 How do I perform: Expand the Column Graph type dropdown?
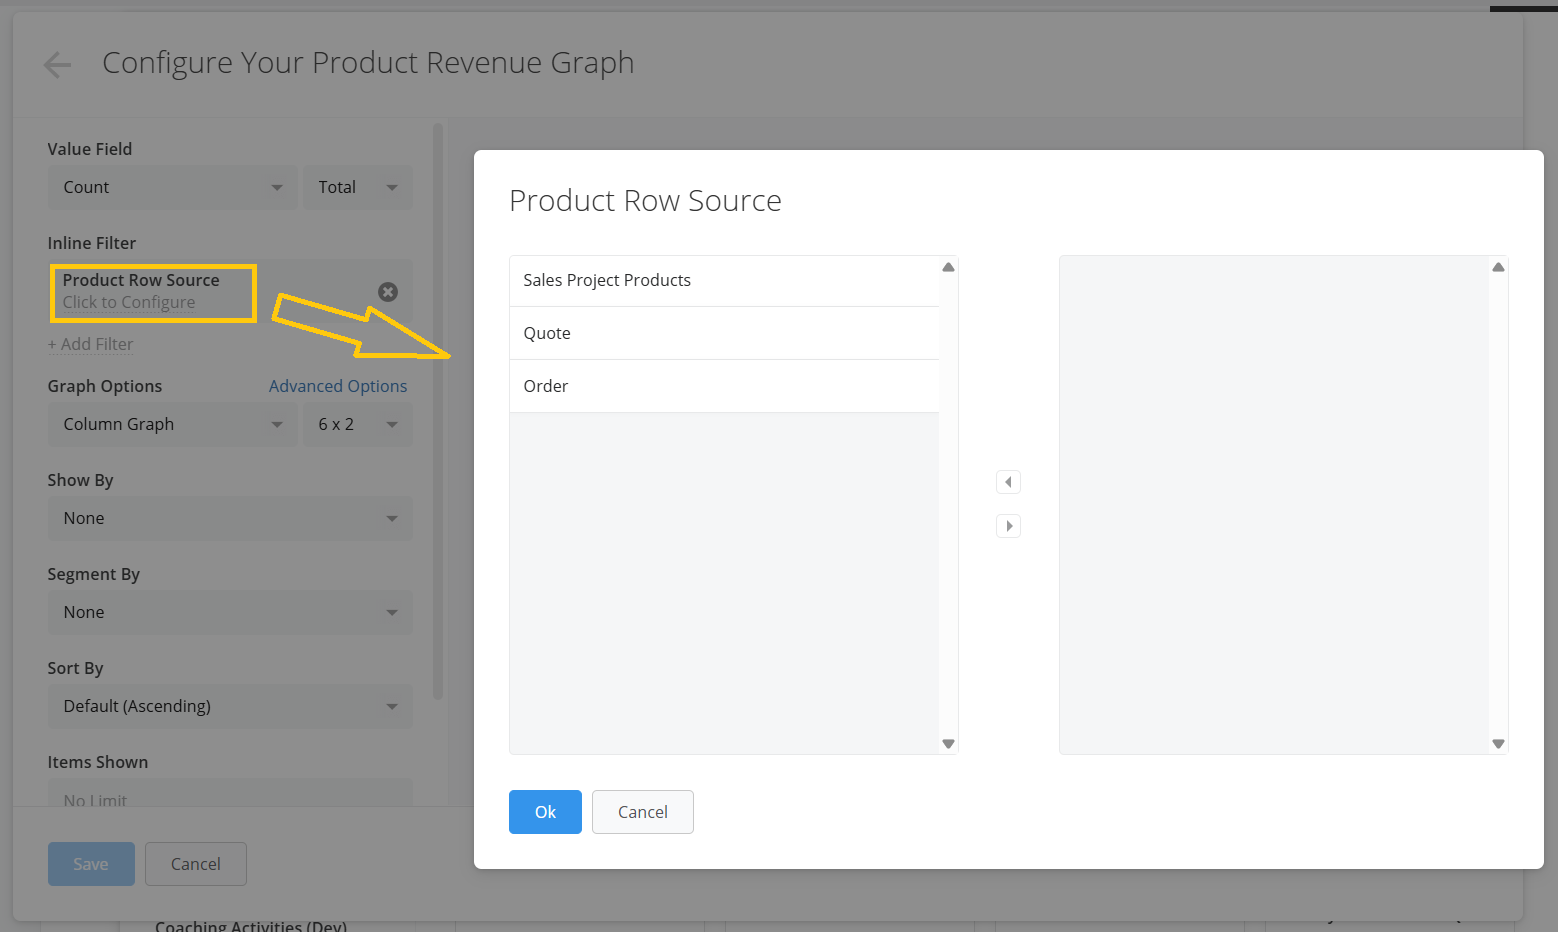[x=173, y=424]
